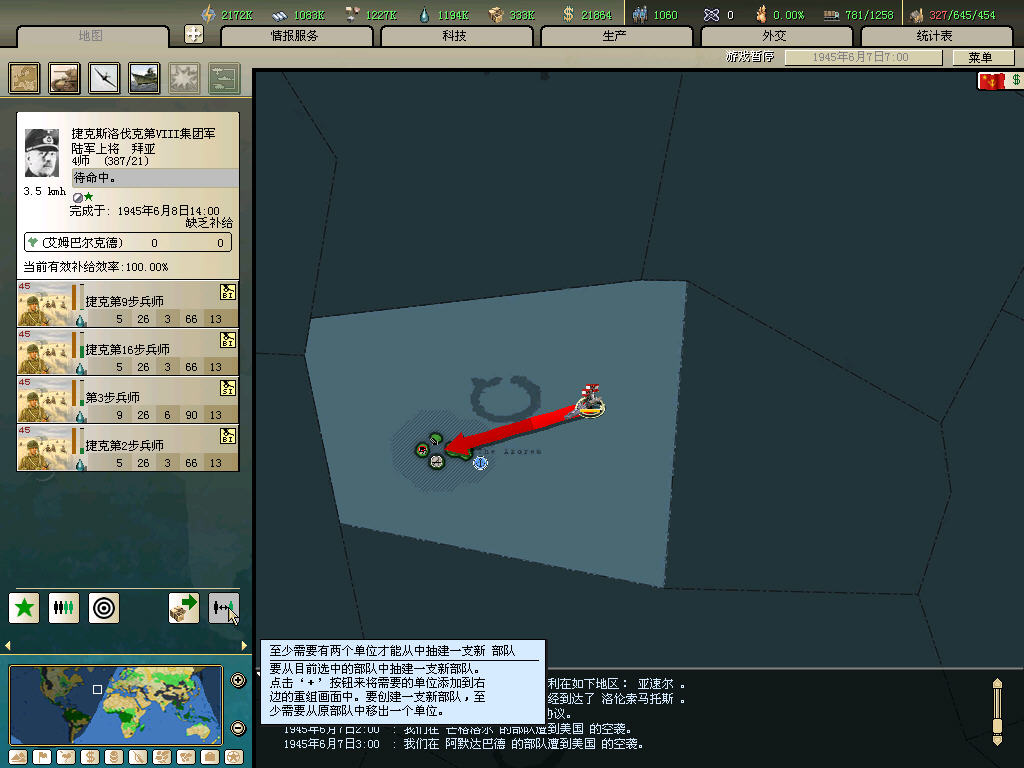Image resolution: width=1024 pixels, height=768 pixels.
Task: Click log entry about 阿默达巴德 air raid
Action: click(464, 744)
